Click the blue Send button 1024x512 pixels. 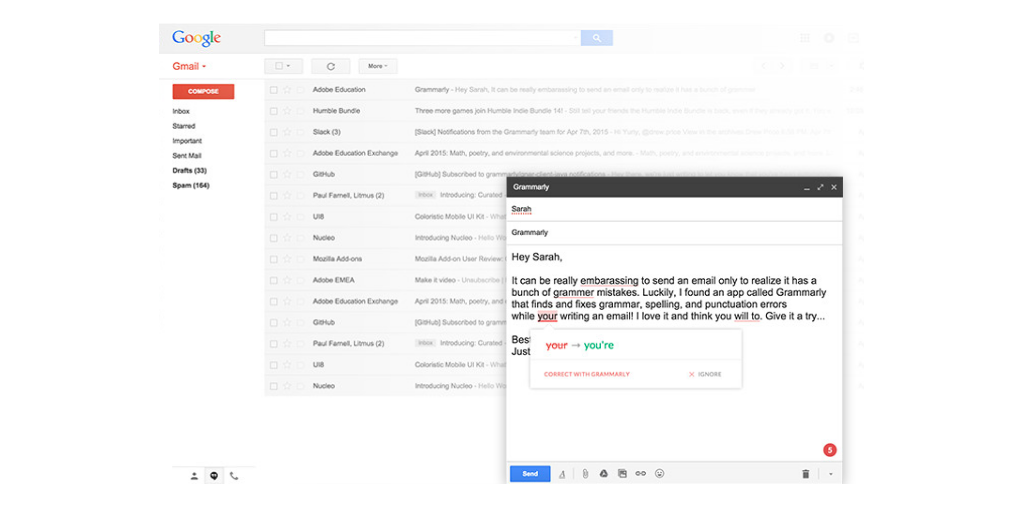pos(530,474)
